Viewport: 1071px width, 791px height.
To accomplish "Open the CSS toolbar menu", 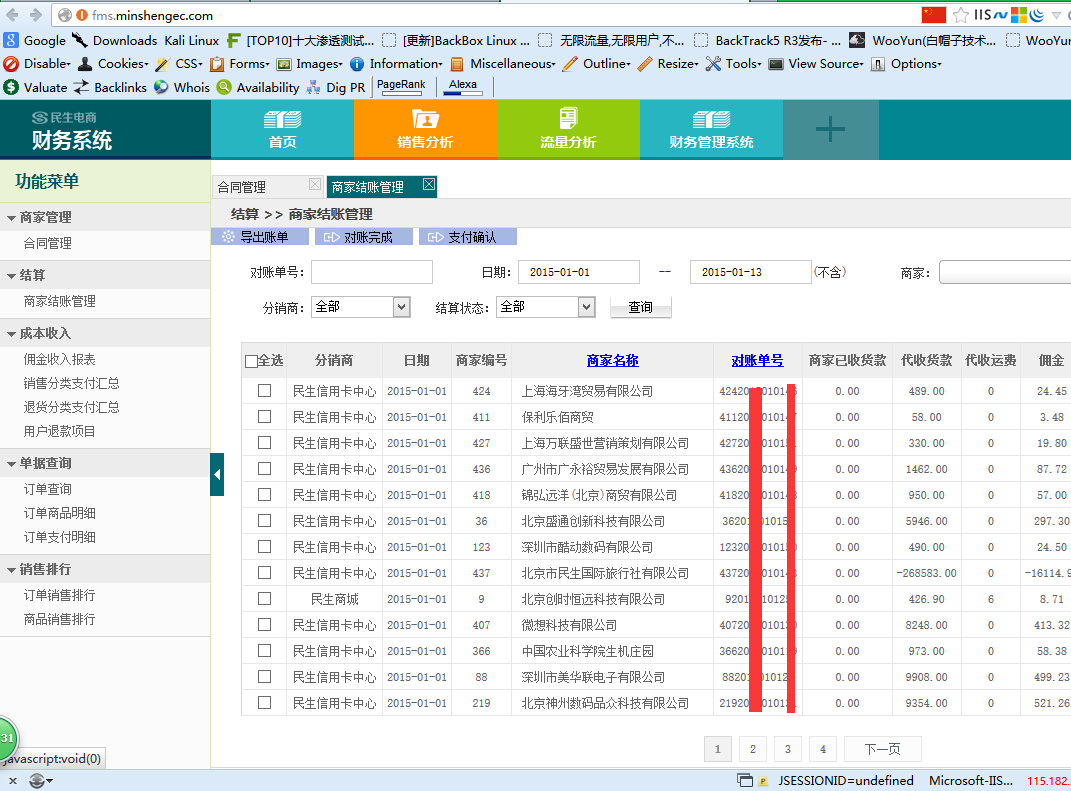I will click(180, 64).
